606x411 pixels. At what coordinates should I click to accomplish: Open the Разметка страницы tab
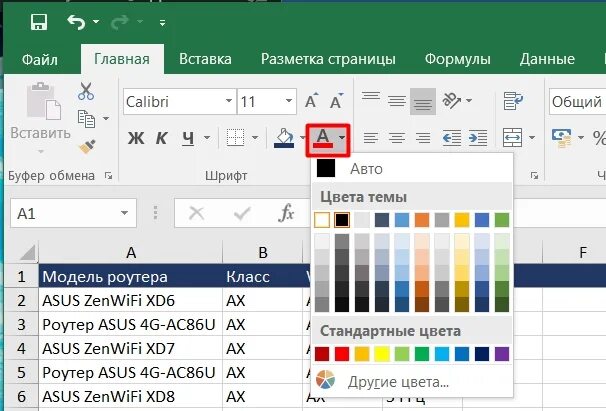pyautogui.click(x=328, y=59)
